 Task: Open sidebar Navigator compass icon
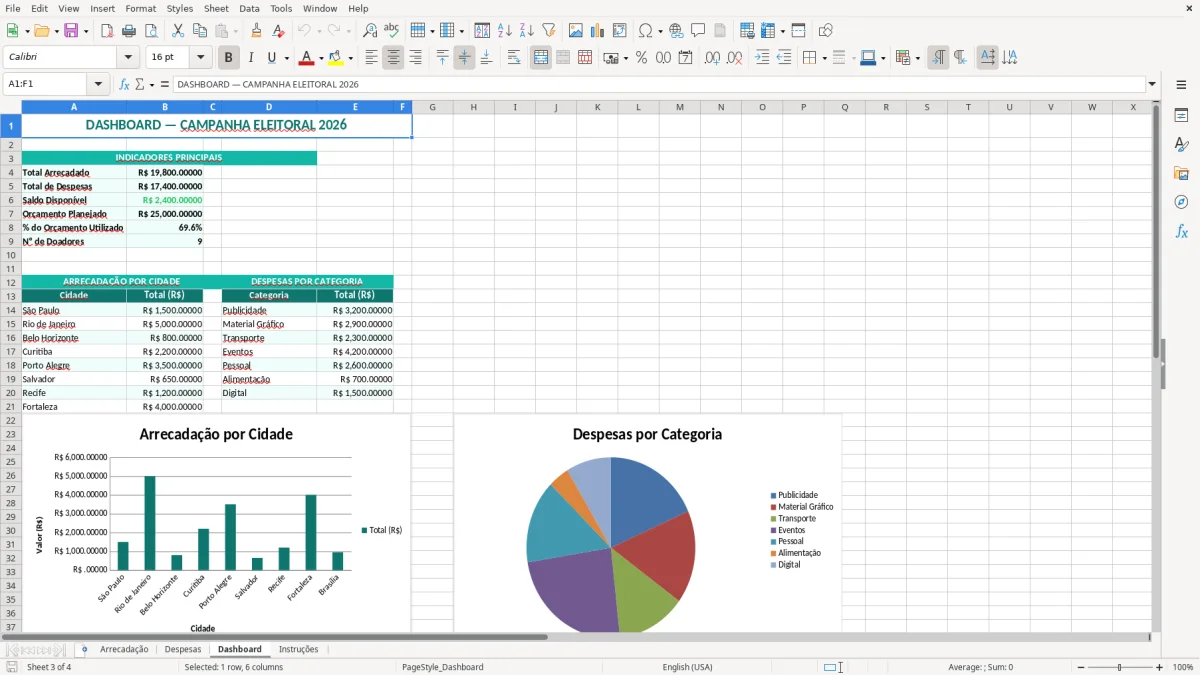pos(1181,202)
